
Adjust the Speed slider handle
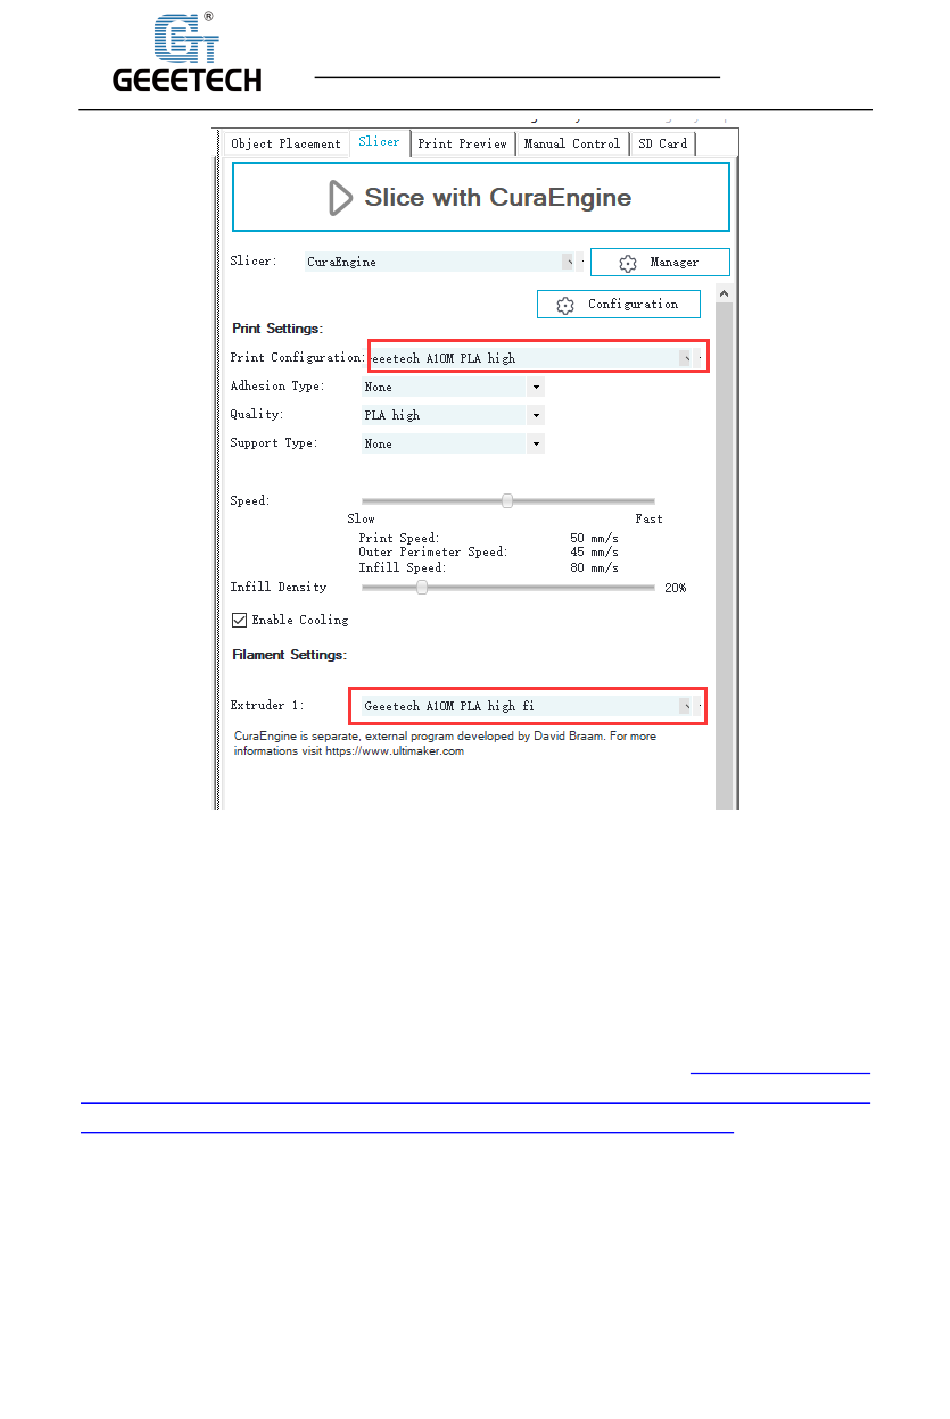(508, 501)
